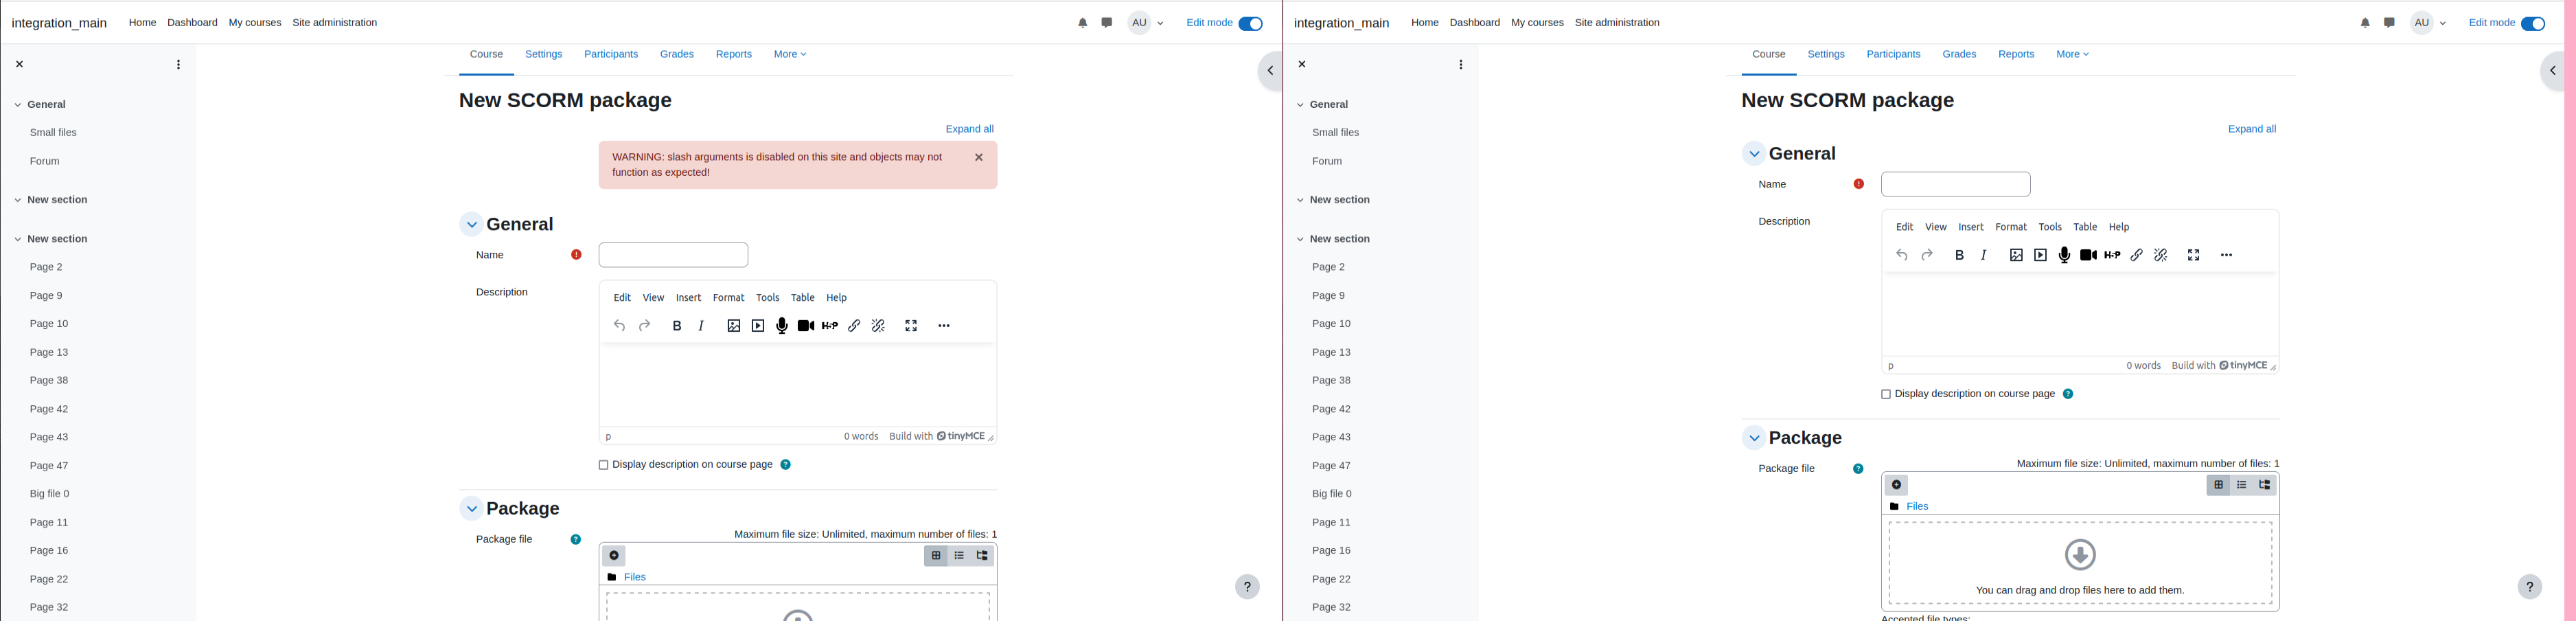Click Name input field in left pane

pyautogui.click(x=673, y=255)
